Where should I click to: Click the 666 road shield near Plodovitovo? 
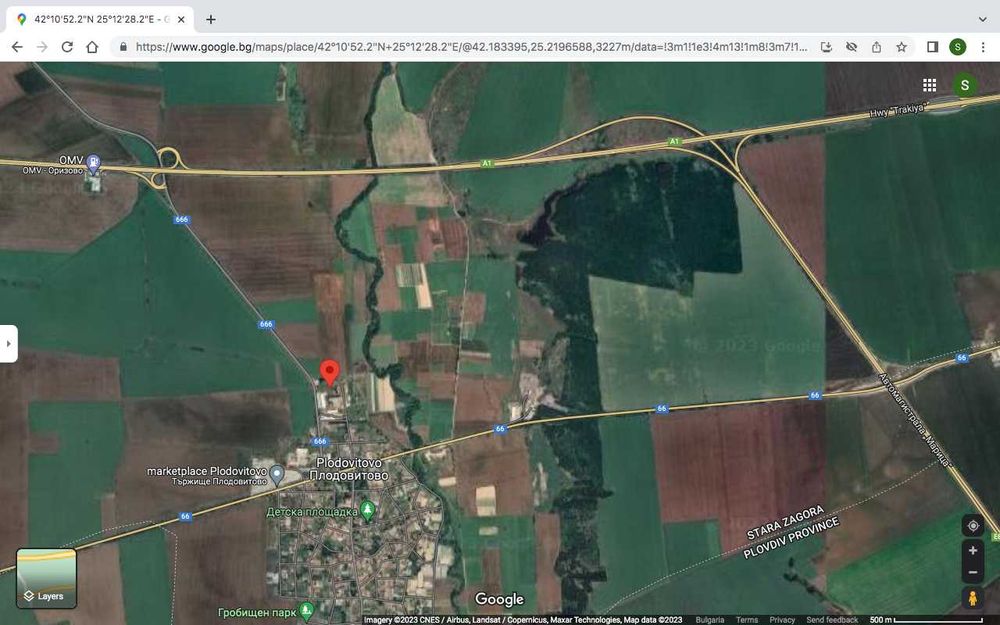pos(320,441)
